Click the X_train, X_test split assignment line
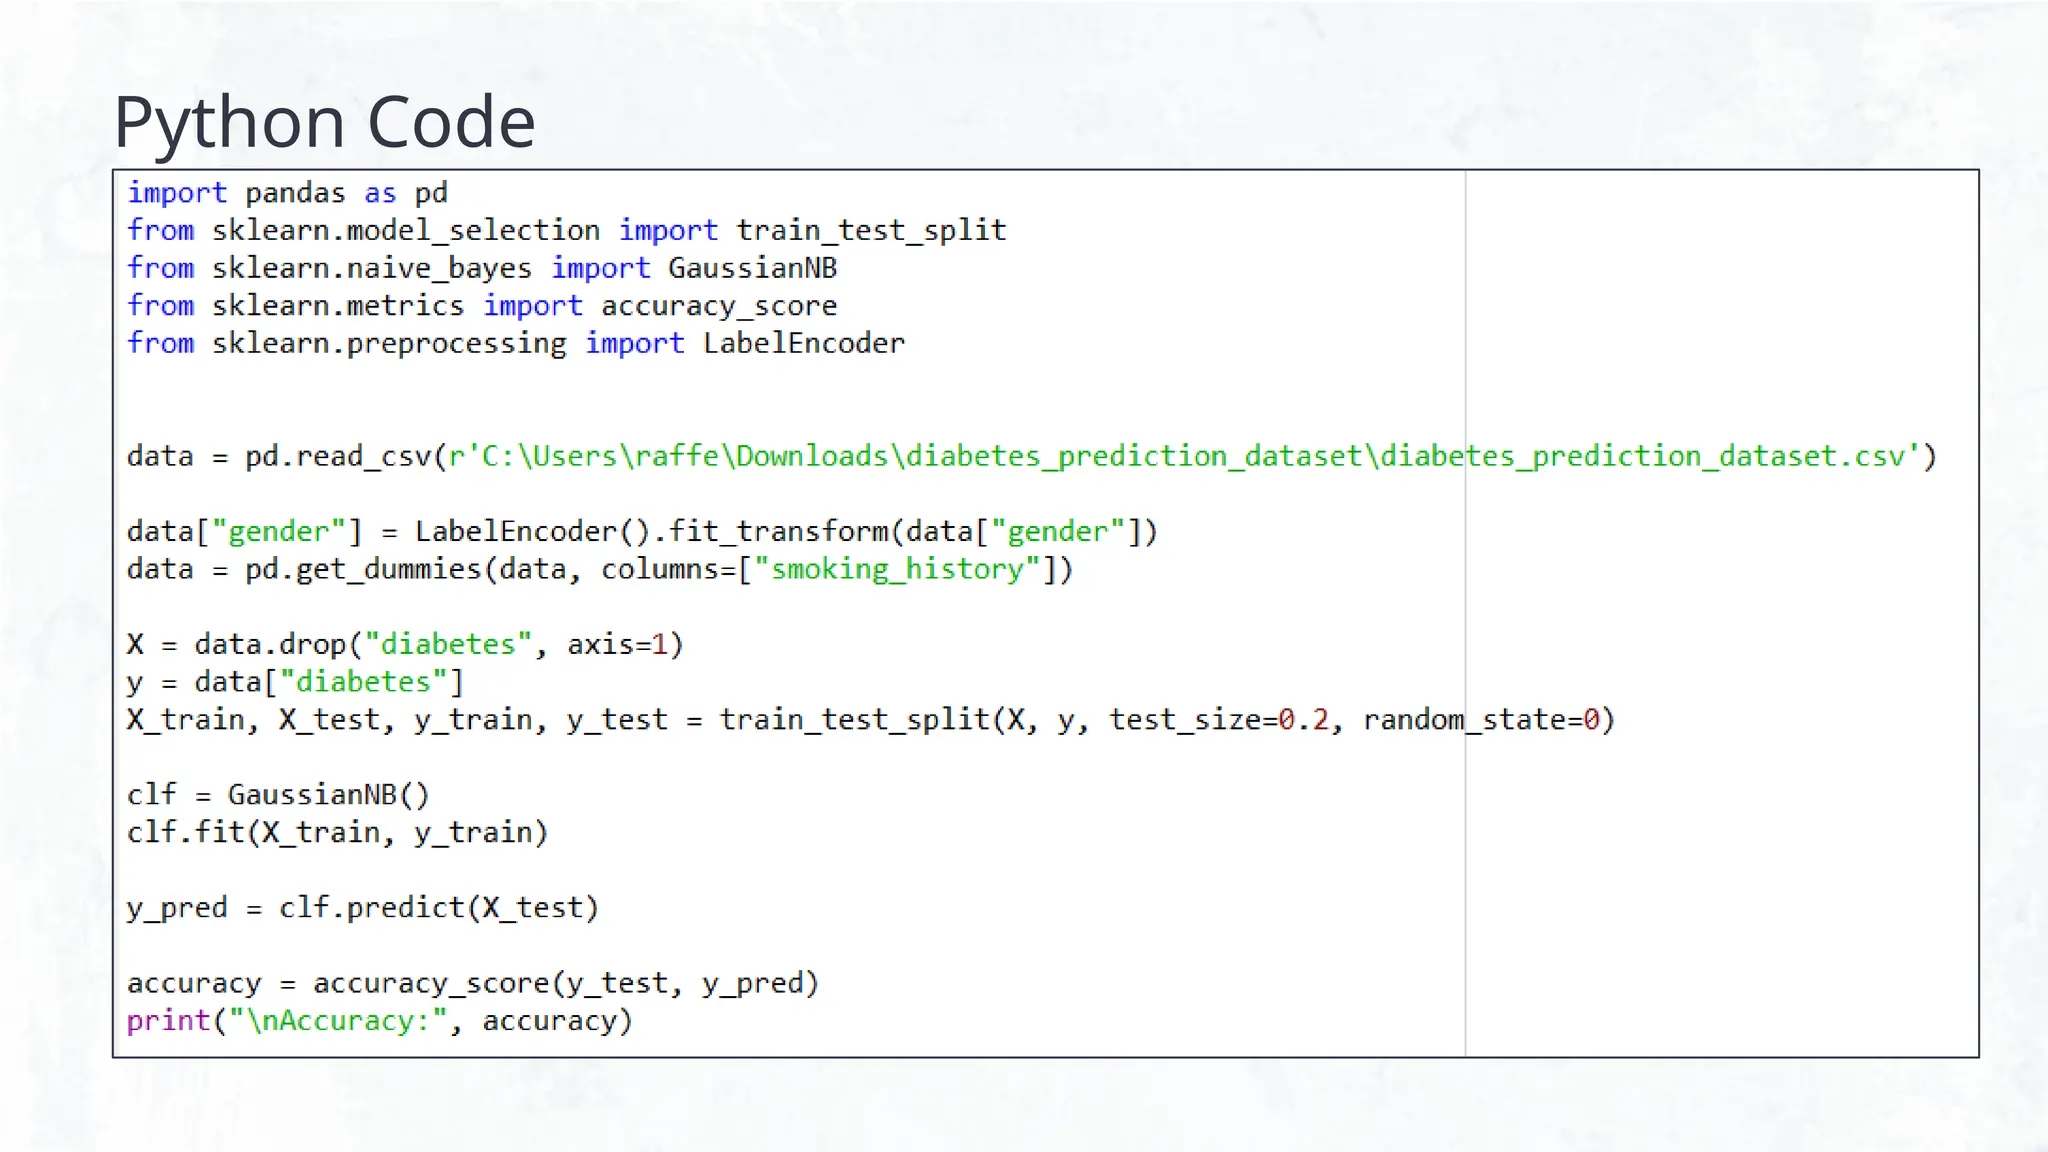2048x1152 pixels. point(871,720)
